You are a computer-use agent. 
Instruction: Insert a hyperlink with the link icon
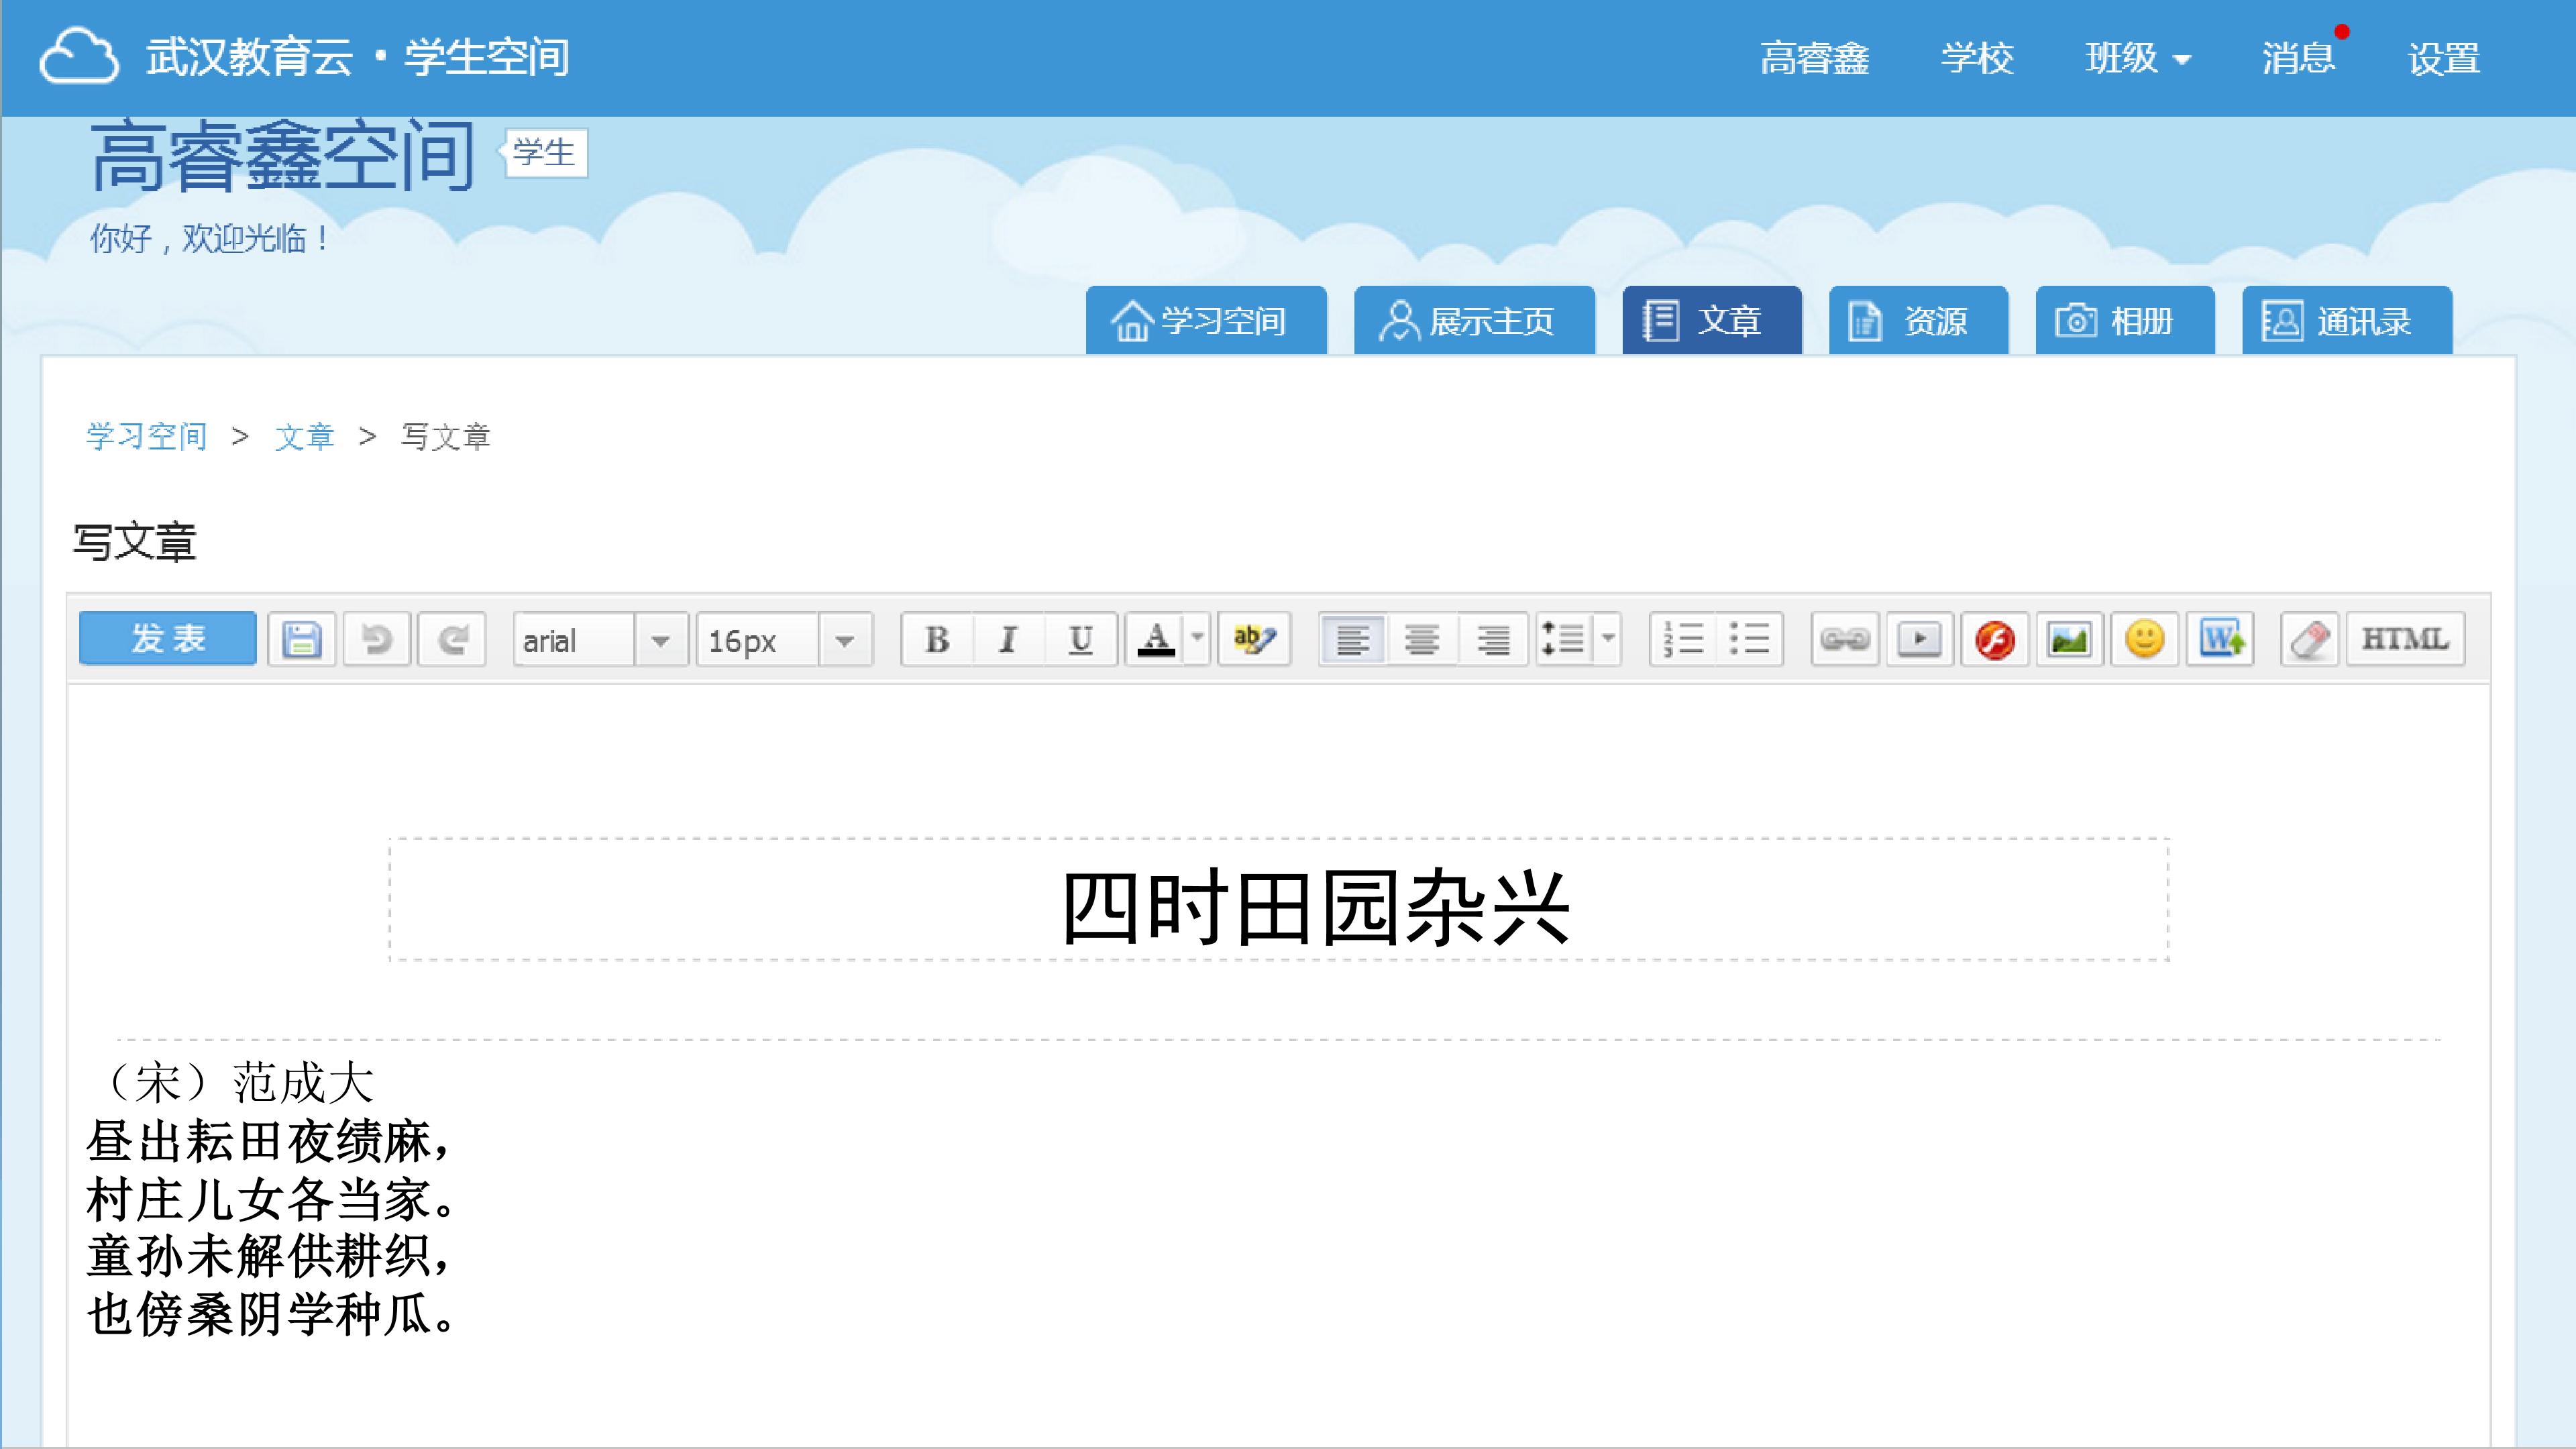[1845, 639]
